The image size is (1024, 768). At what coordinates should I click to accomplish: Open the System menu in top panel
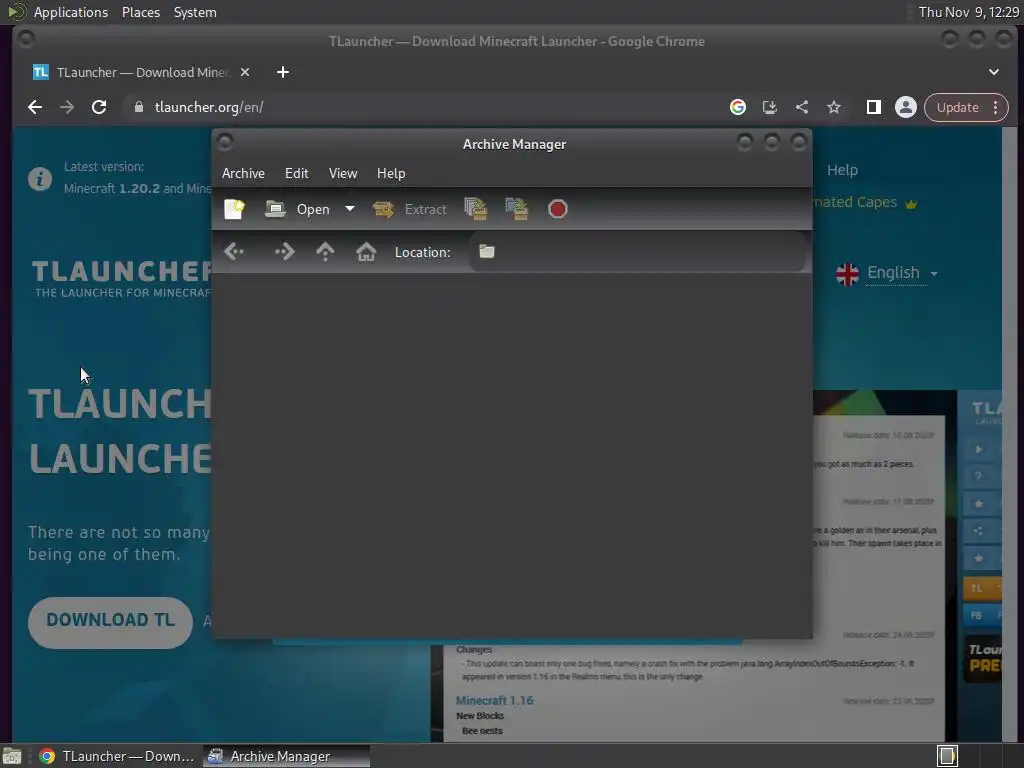[195, 12]
